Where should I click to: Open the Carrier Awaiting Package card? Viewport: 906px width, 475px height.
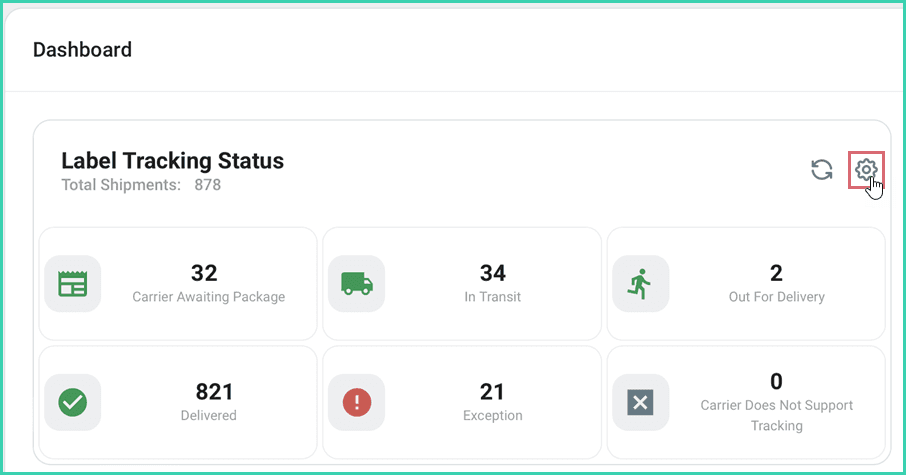click(178, 284)
